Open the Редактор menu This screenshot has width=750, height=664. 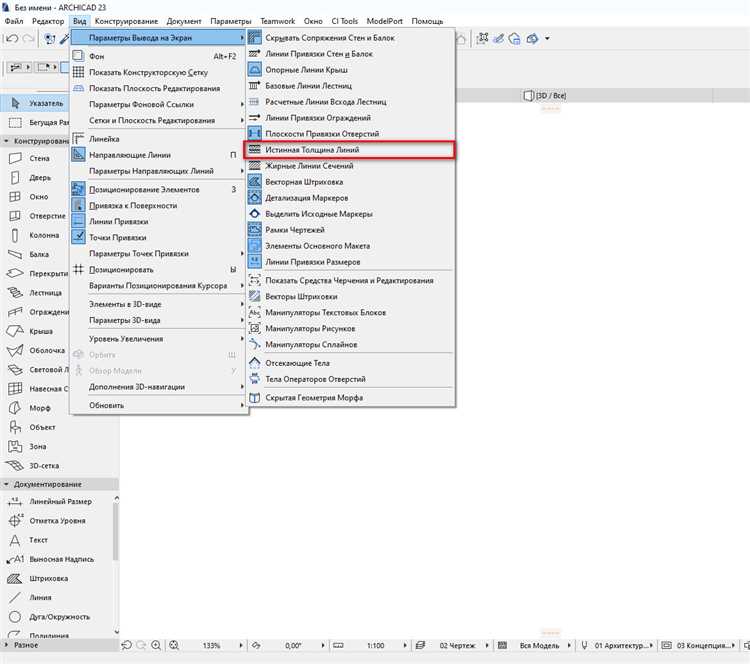(x=48, y=21)
